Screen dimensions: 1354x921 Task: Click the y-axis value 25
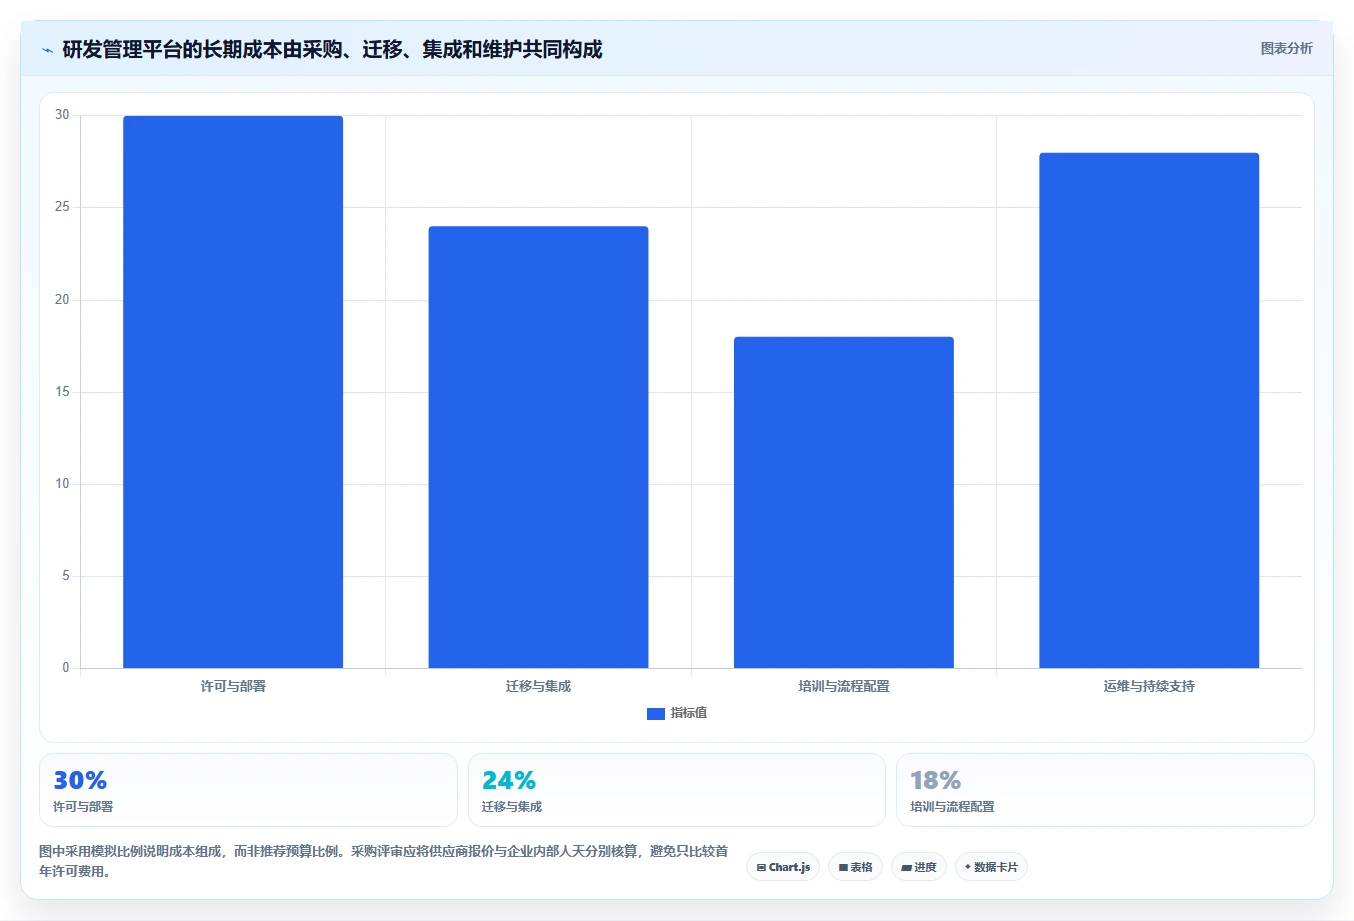click(63, 207)
